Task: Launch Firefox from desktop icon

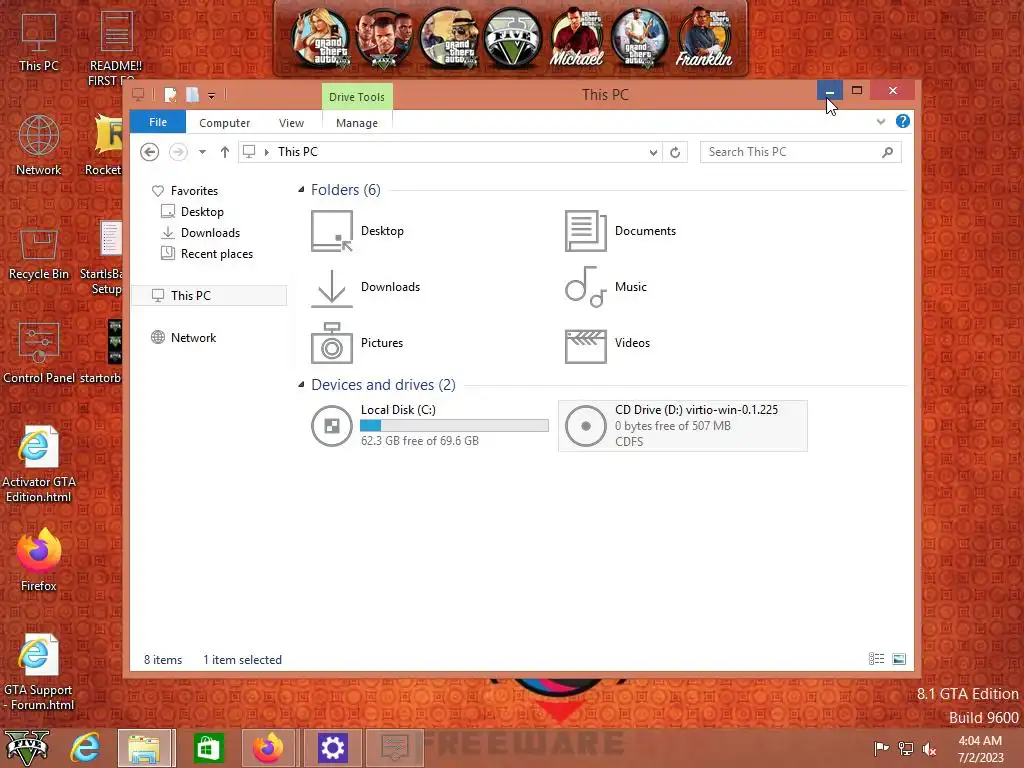Action: (39, 559)
